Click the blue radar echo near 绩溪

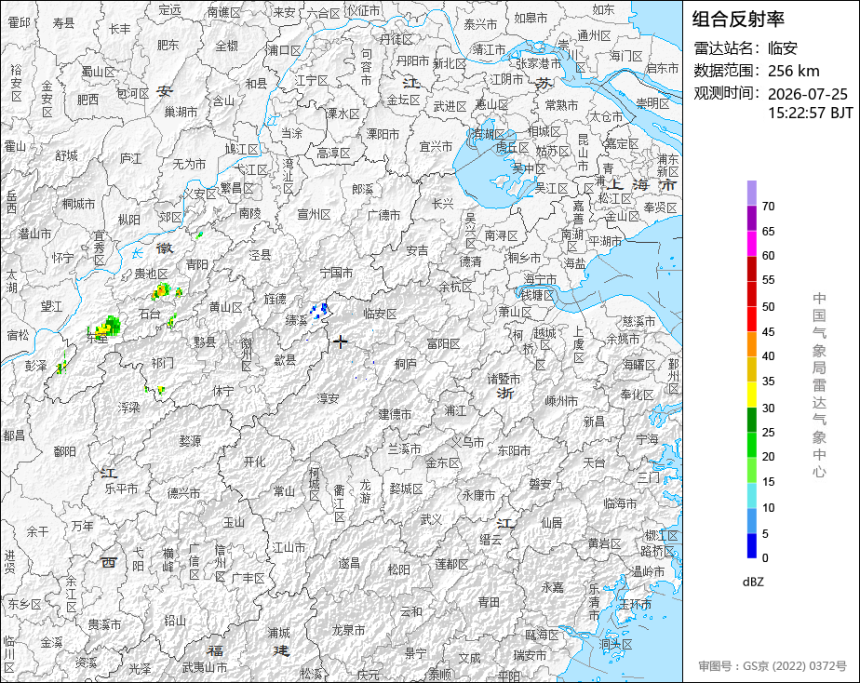[320, 311]
